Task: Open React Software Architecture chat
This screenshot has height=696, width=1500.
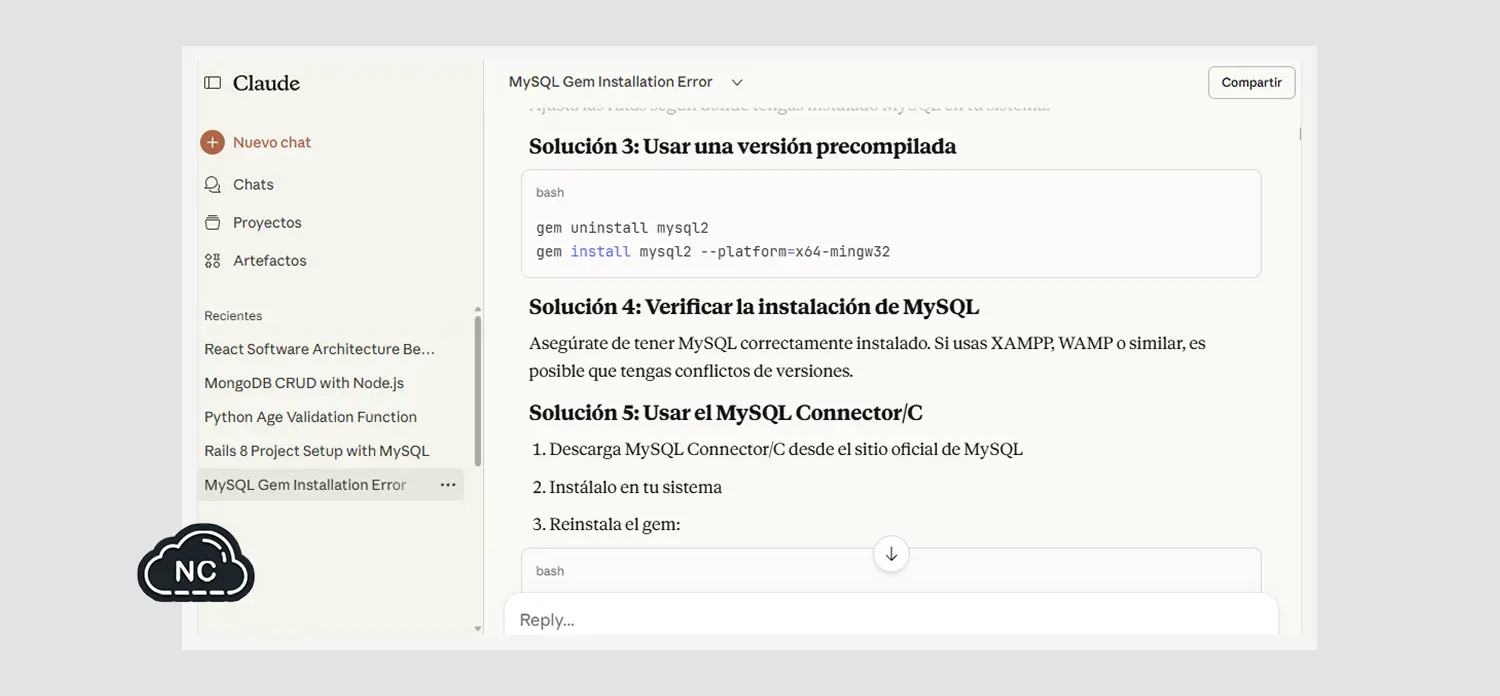Action: 319,349
